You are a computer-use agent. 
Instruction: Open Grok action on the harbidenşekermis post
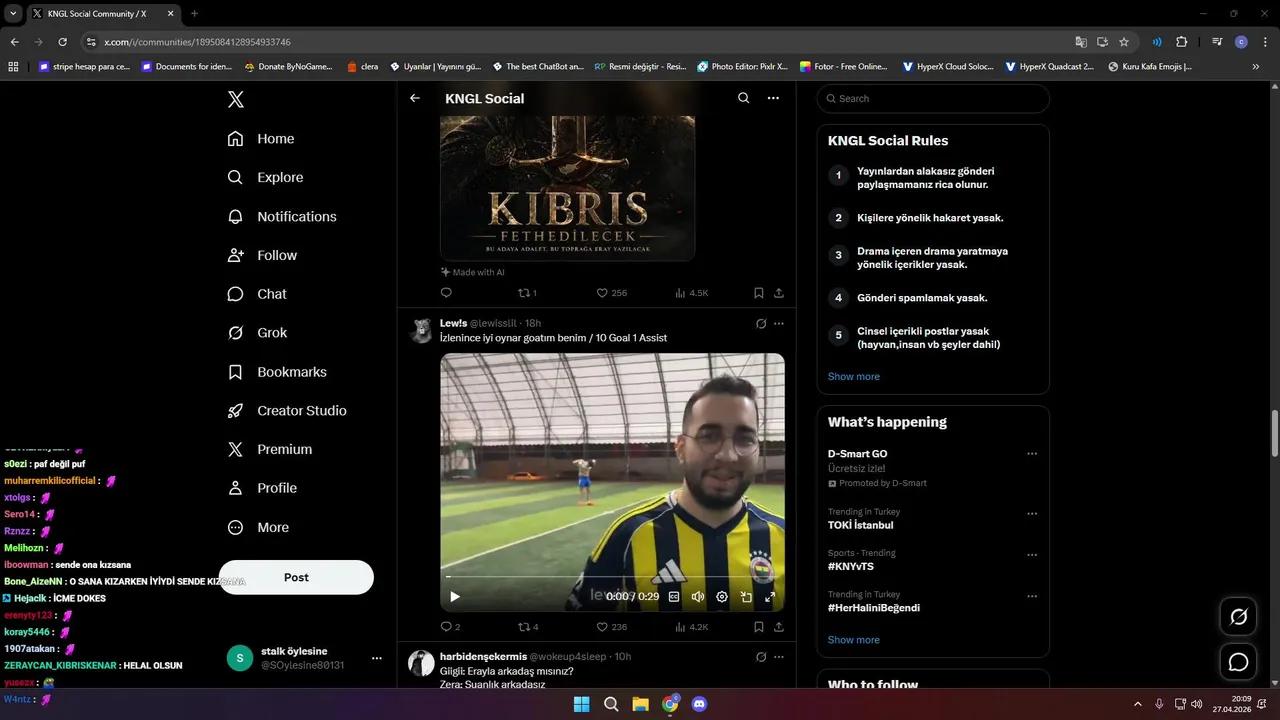[x=761, y=657]
